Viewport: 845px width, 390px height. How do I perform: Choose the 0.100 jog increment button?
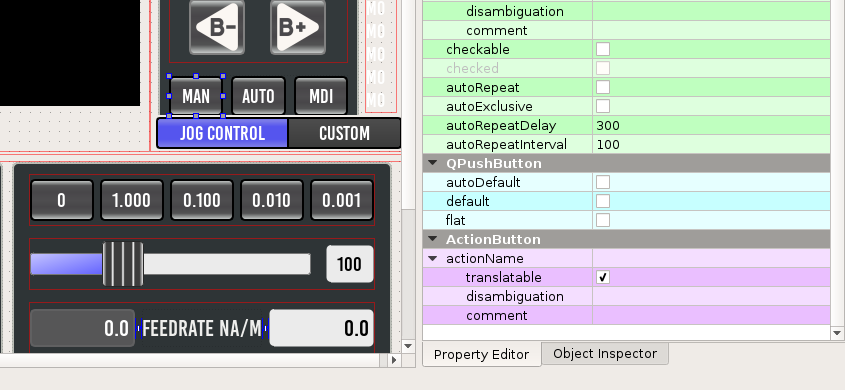tap(202, 200)
